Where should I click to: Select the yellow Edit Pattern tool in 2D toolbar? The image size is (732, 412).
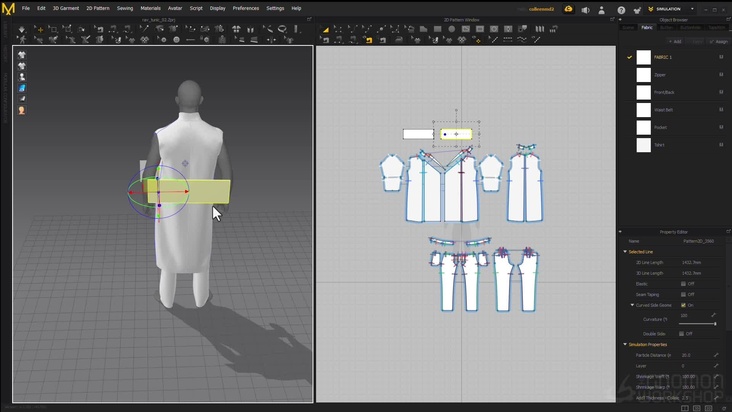(x=325, y=29)
